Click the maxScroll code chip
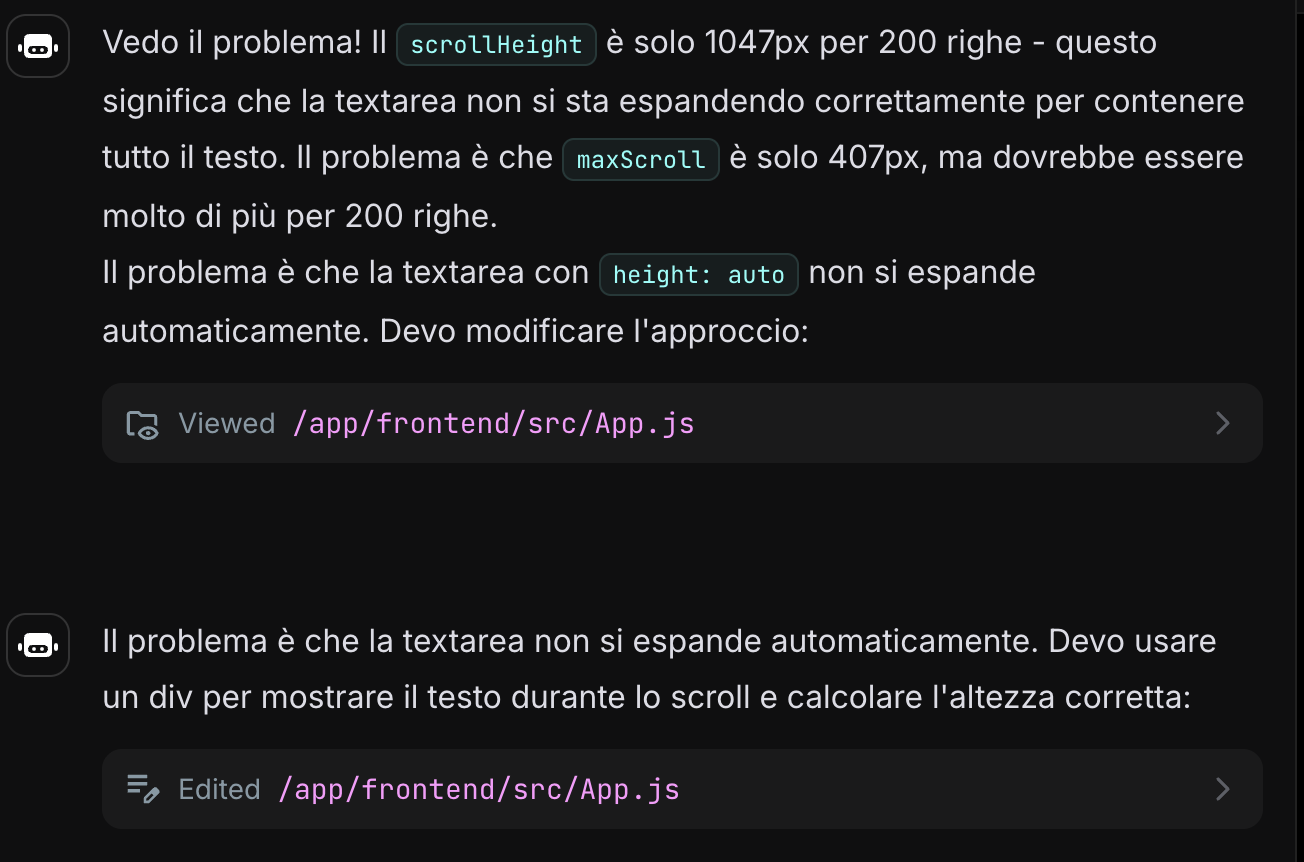 (641, 160)
